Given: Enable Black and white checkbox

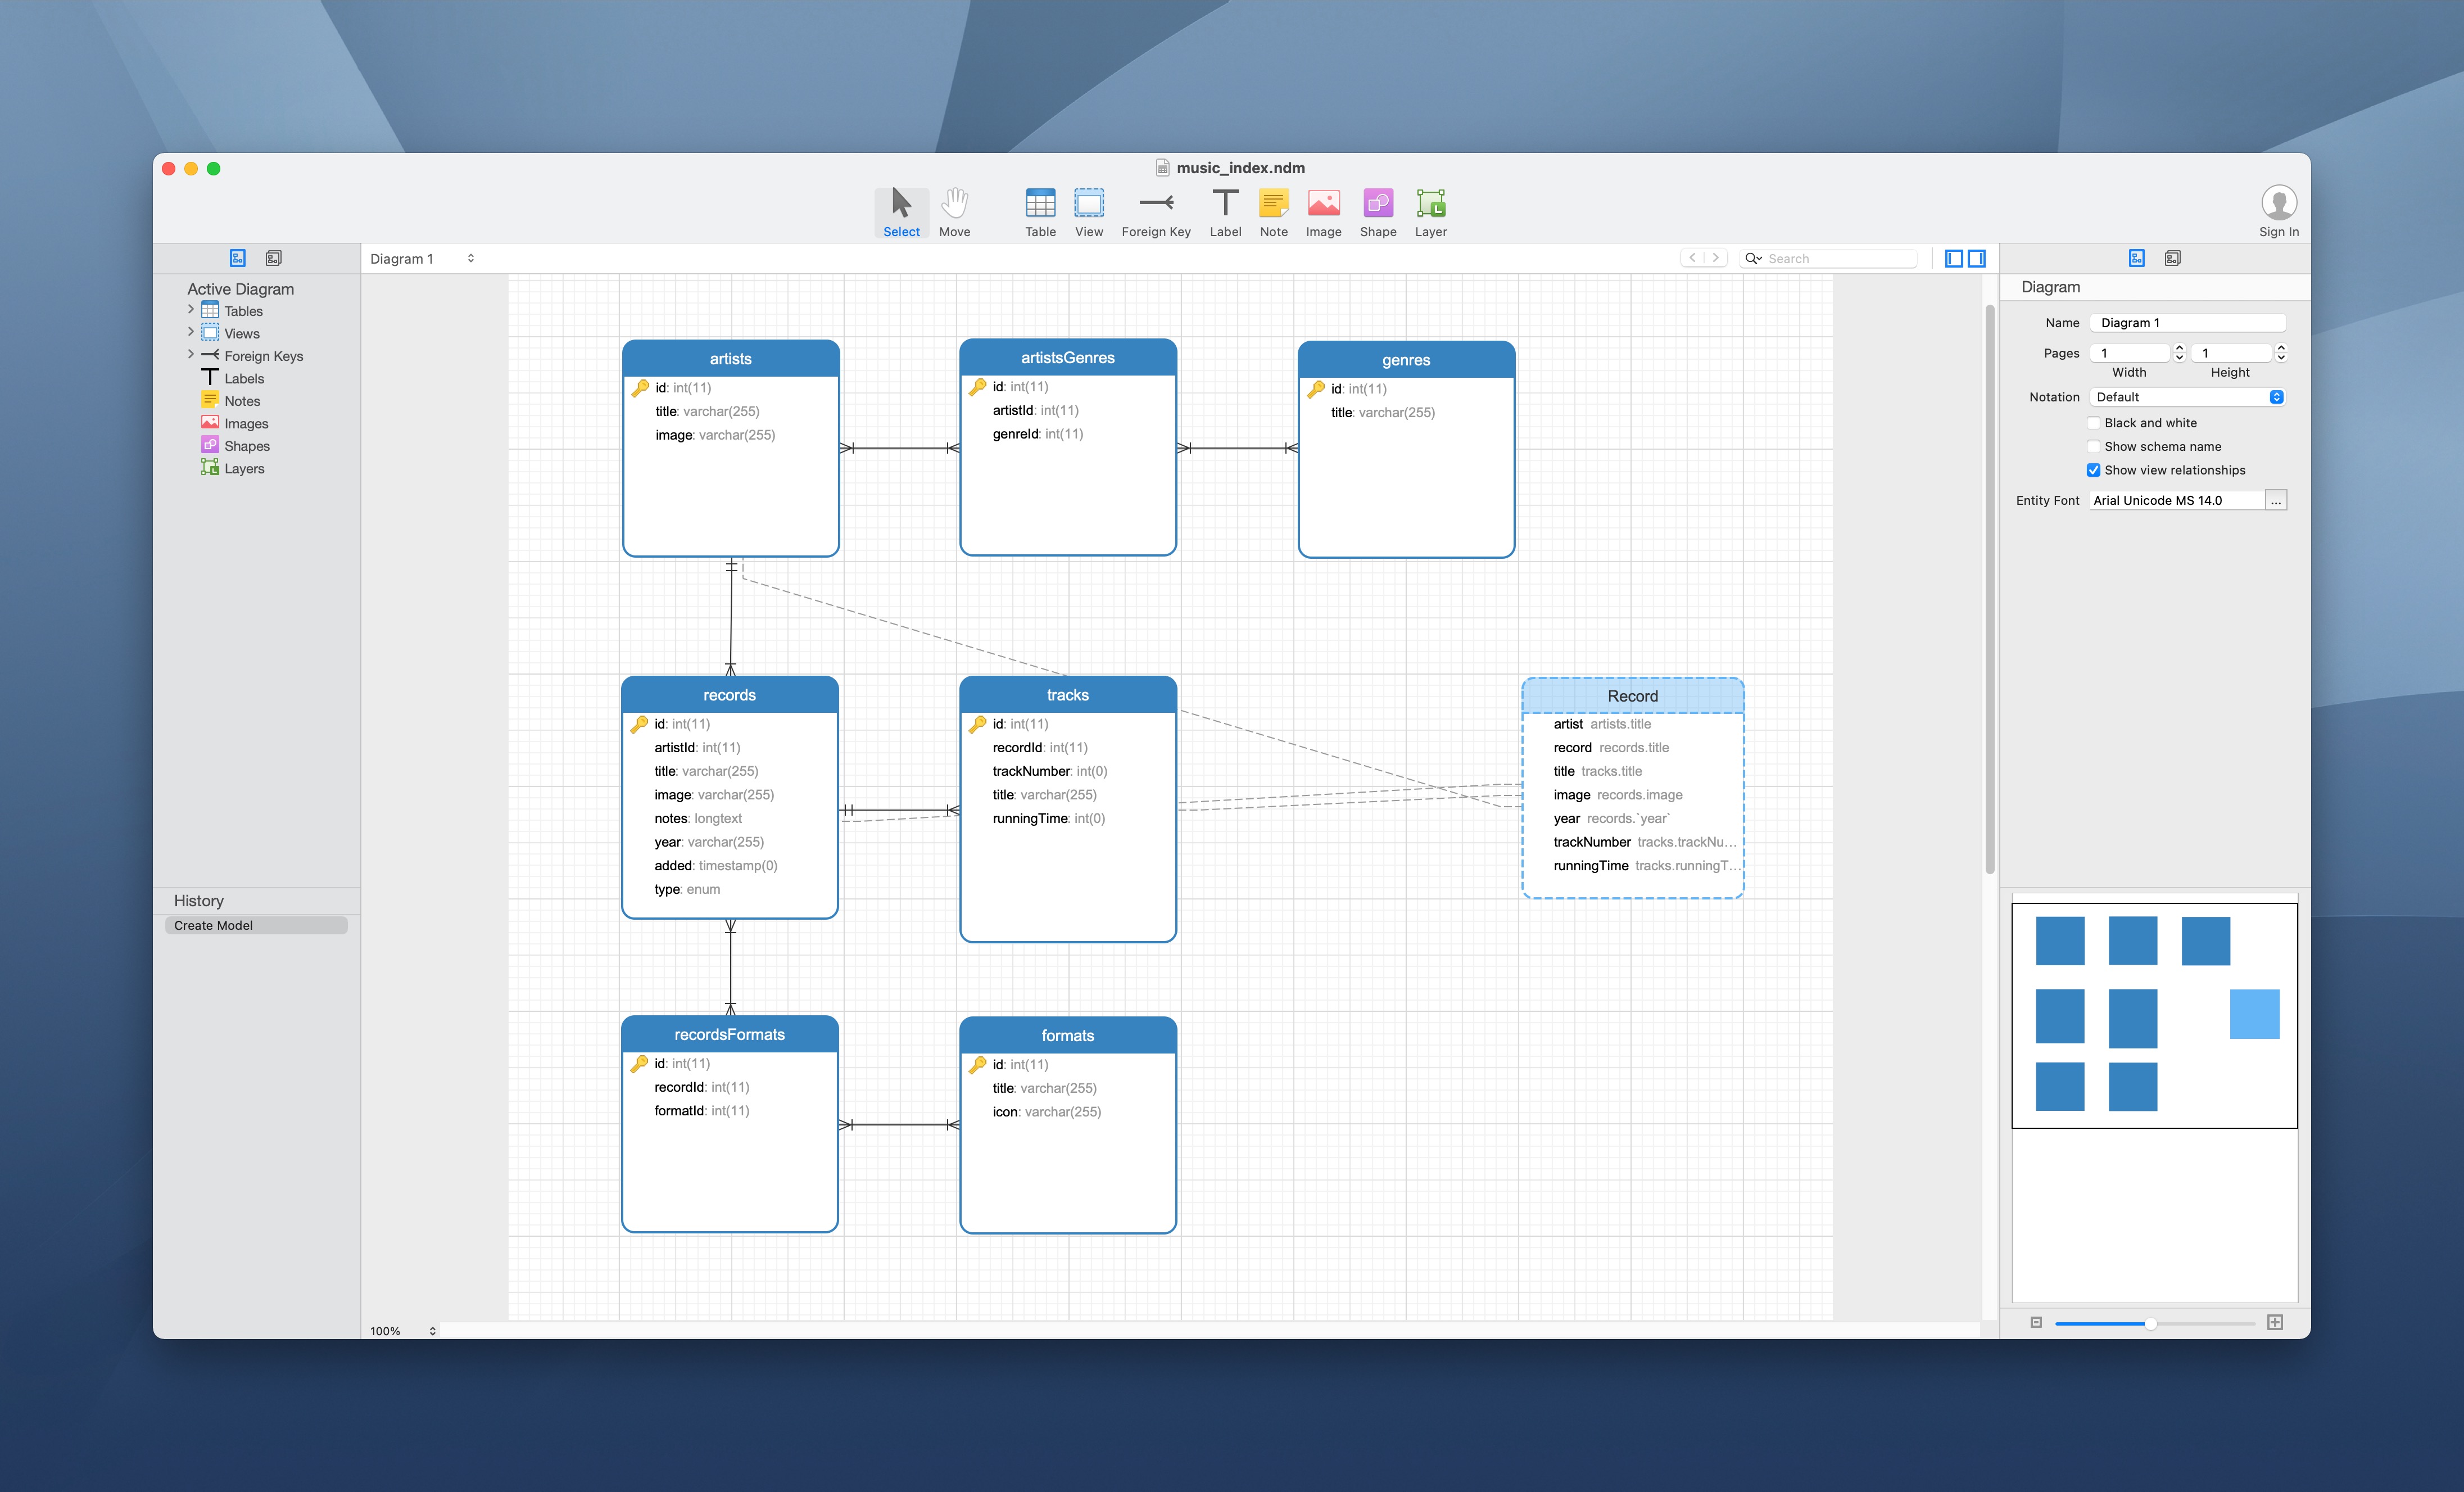Looking at the screenshot, I should pos(2093,423).
